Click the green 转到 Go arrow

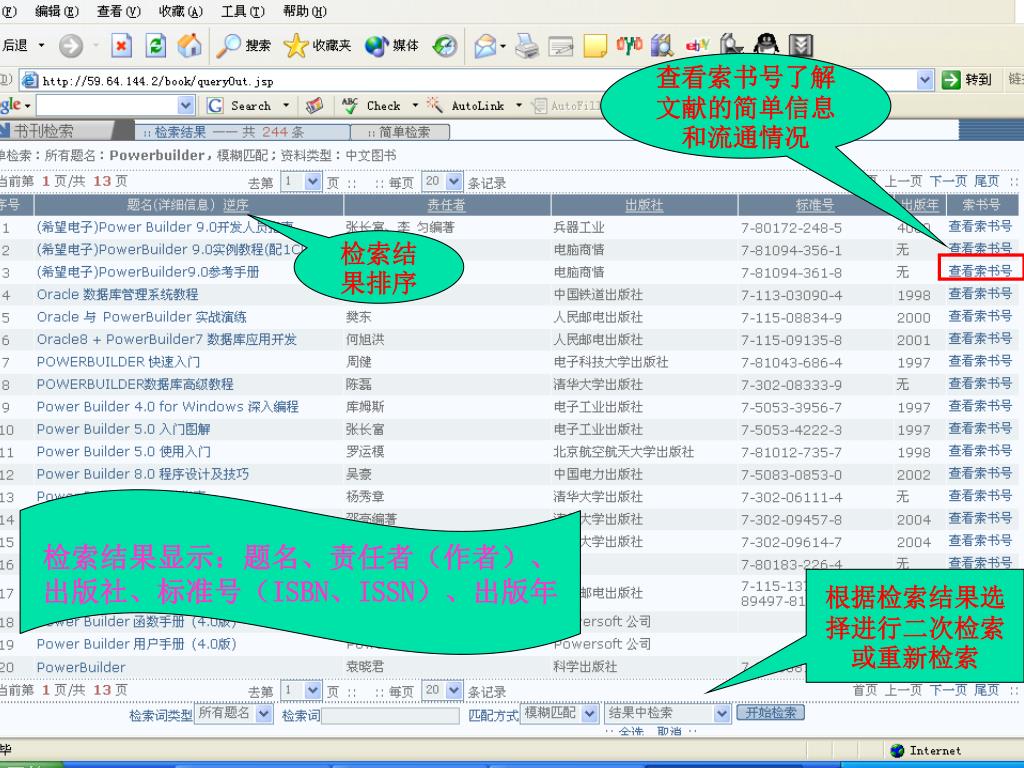[x=951, y=80]
